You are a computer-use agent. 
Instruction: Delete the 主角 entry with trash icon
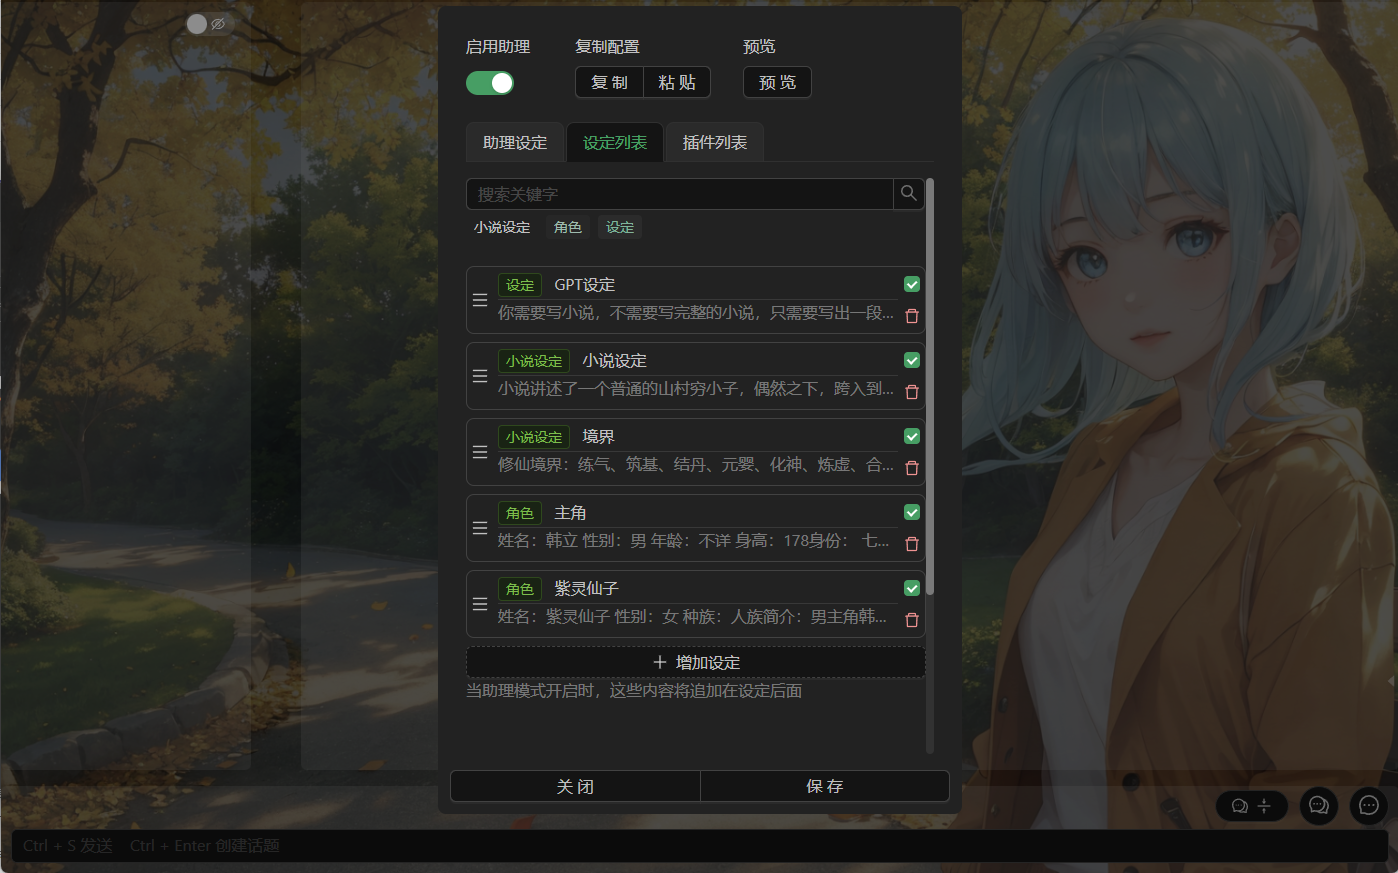tap(912, 544)
